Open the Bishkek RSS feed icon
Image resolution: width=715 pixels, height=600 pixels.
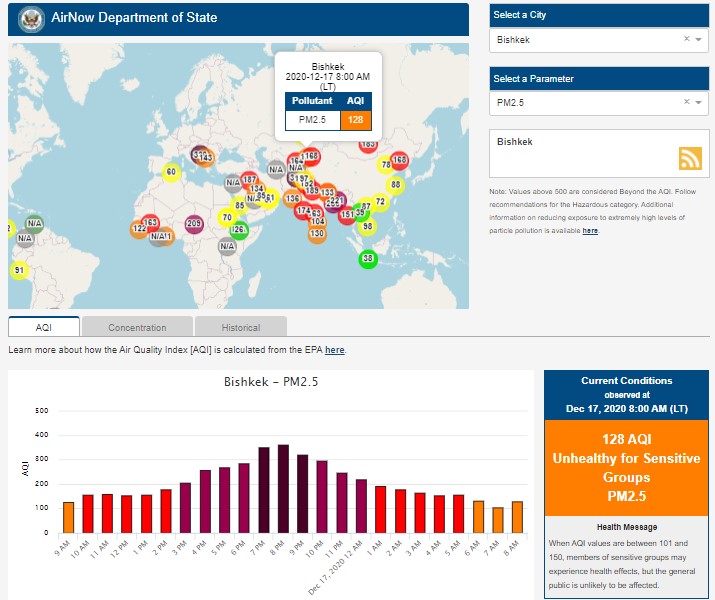690,158
